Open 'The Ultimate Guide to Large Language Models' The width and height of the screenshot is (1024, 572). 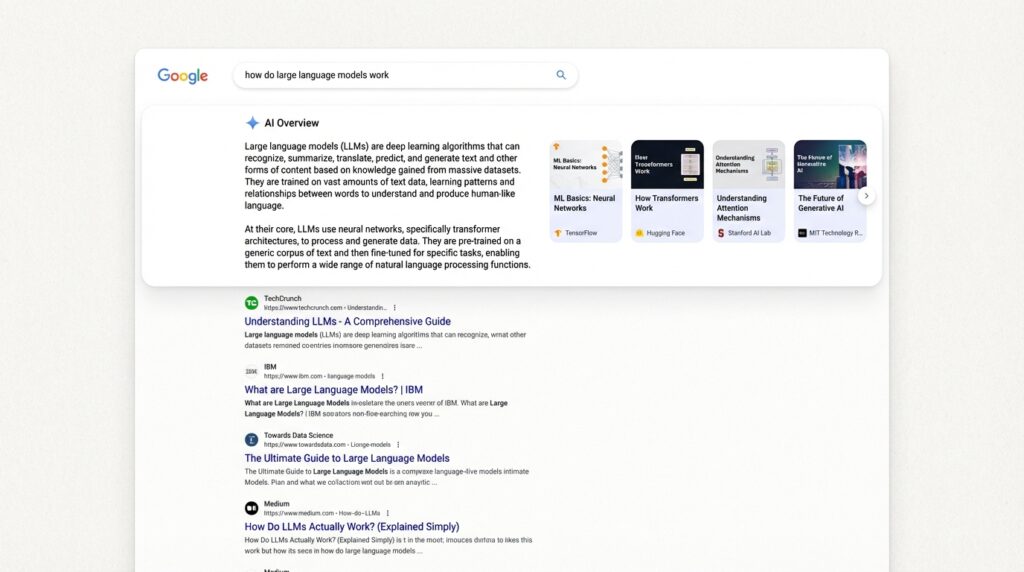347,458
